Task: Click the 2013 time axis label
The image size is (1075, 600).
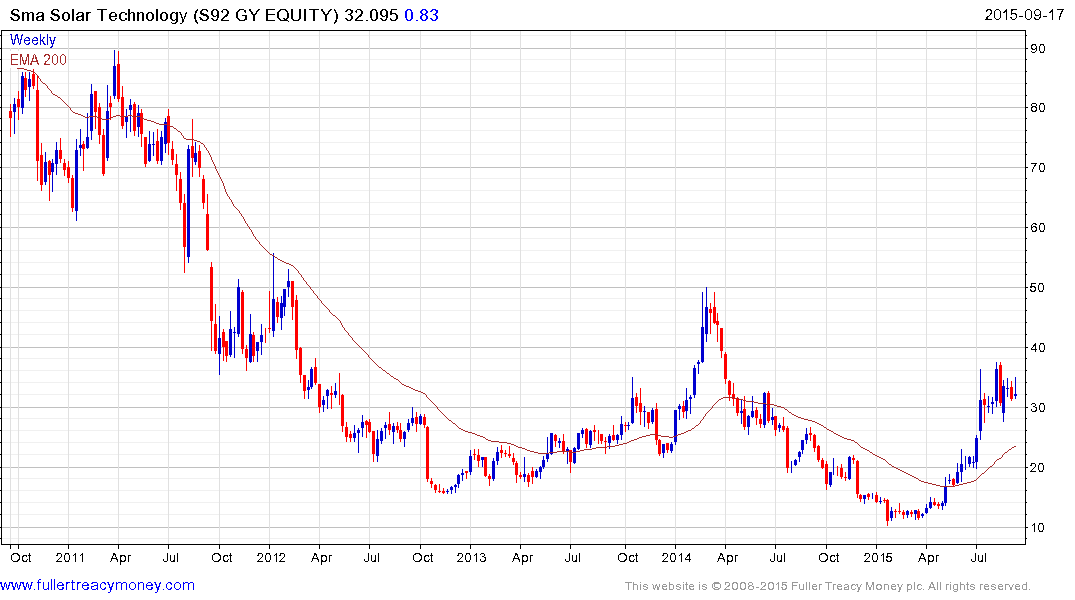Action: point(471,557)
